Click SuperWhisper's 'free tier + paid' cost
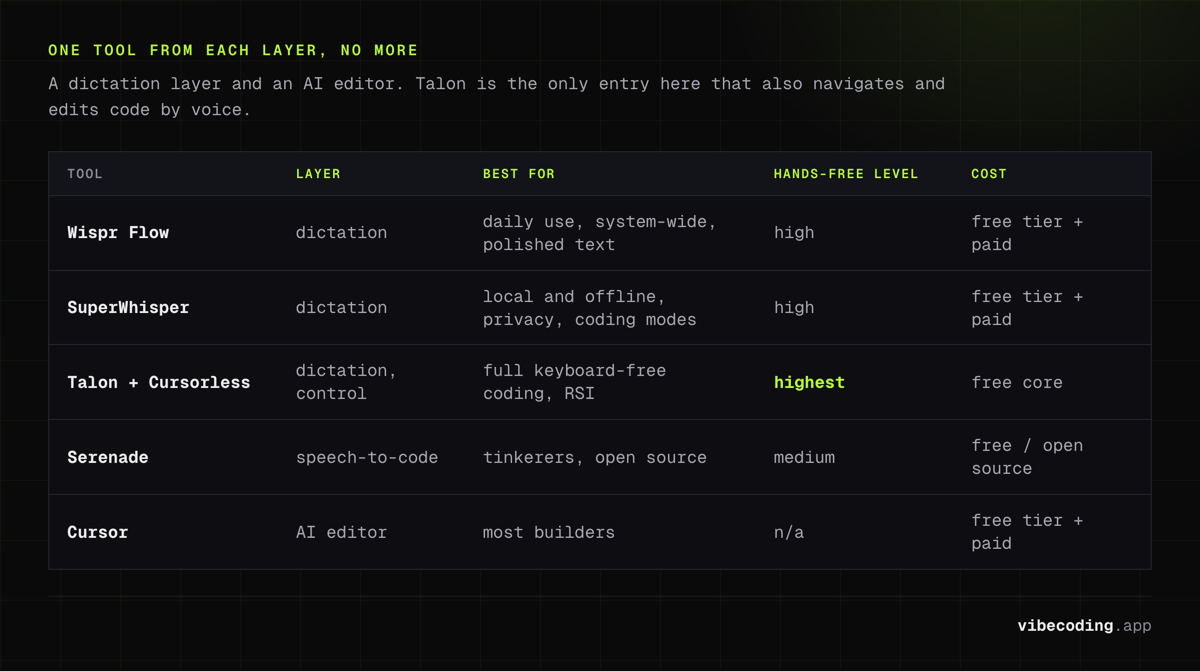Screen dimensions: 1200x671 [x=1027, y=308]
